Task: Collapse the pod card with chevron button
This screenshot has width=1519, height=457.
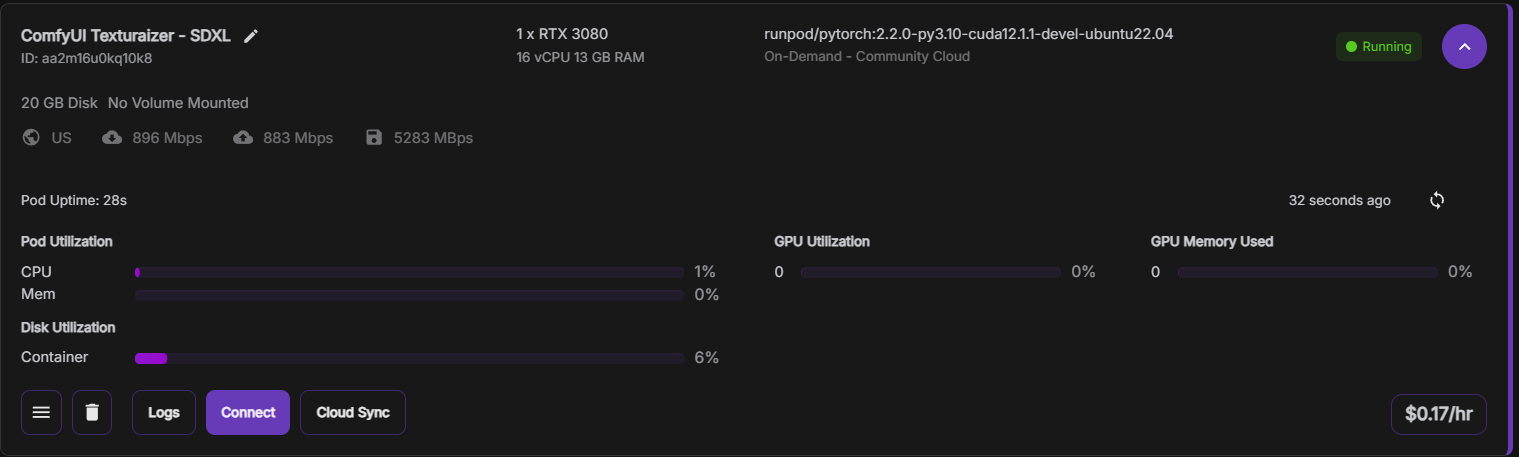Action: coord(1464,46)
